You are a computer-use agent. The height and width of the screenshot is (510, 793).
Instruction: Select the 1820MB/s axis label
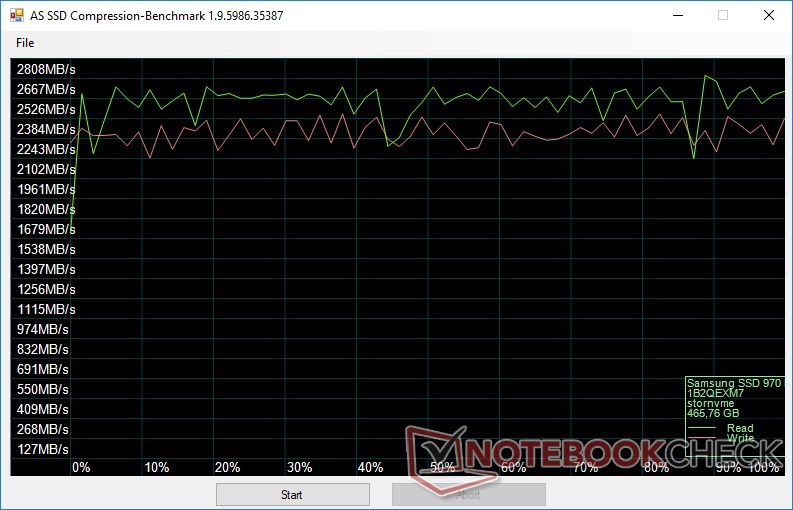tap(46, 209)
